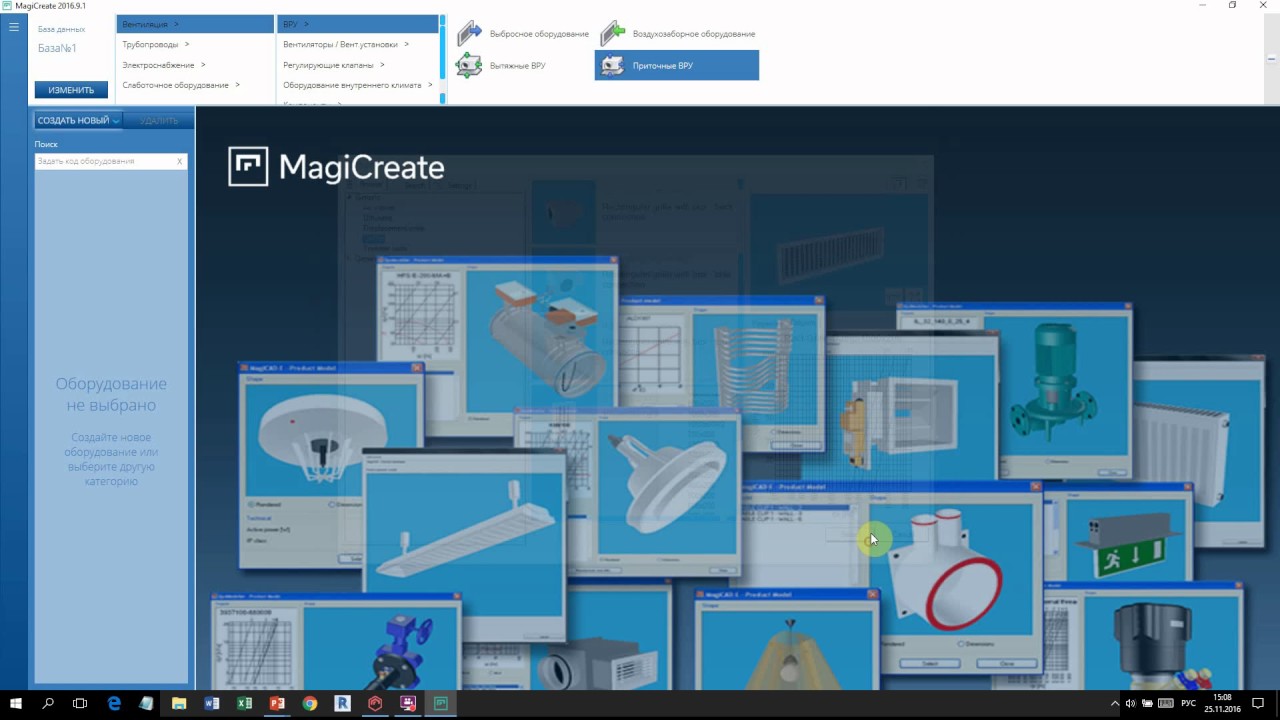Click the УДАЛИТЬ button
This screenshot has height=720, width=1280.
159,120
